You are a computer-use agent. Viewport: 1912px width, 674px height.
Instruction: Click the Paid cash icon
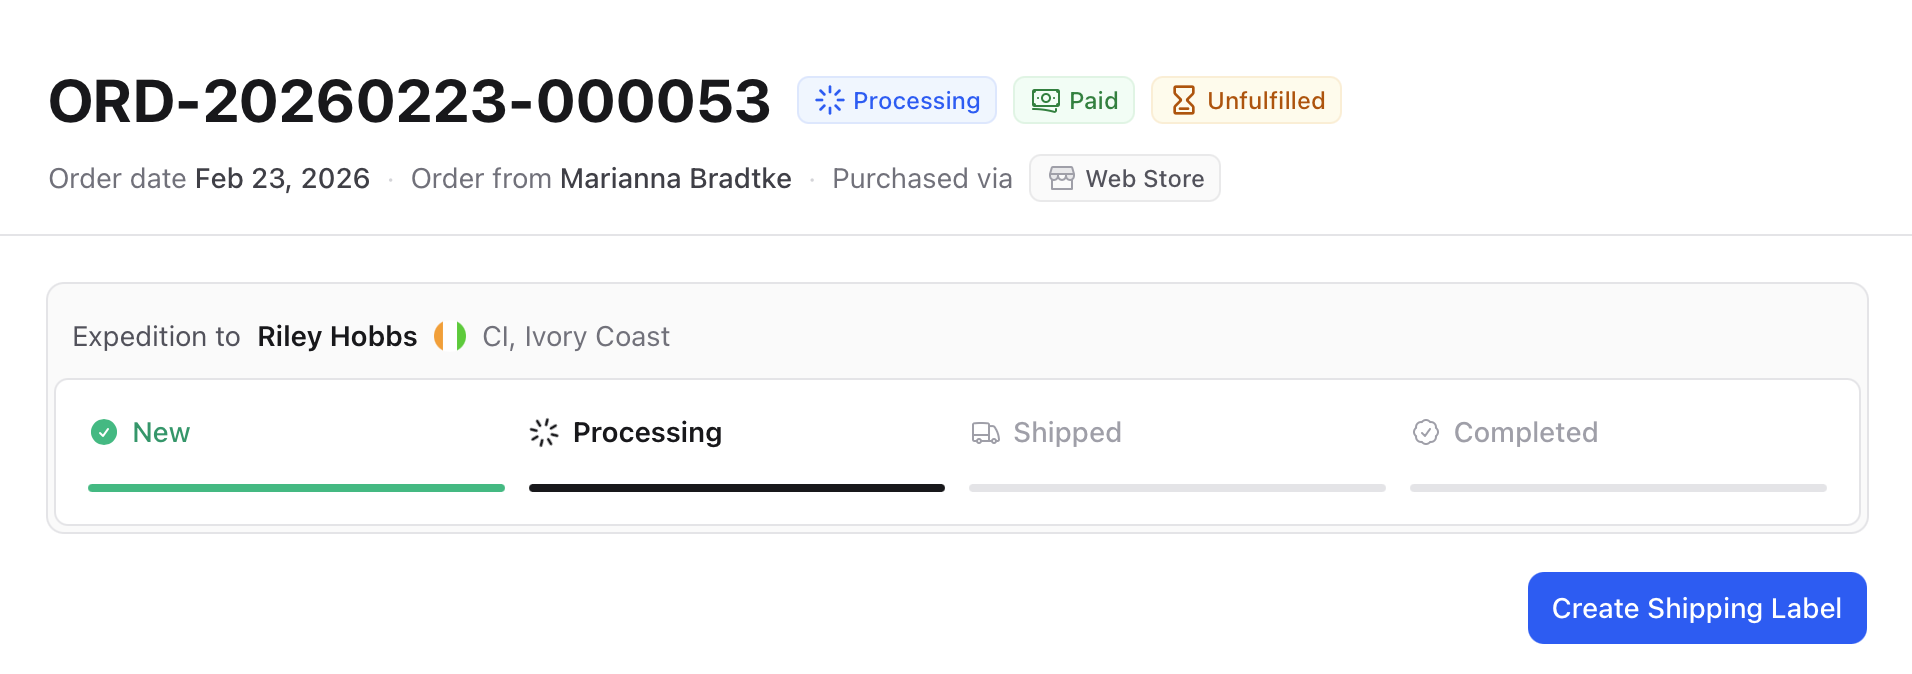pyautogui.click(x=1045, y=100)
